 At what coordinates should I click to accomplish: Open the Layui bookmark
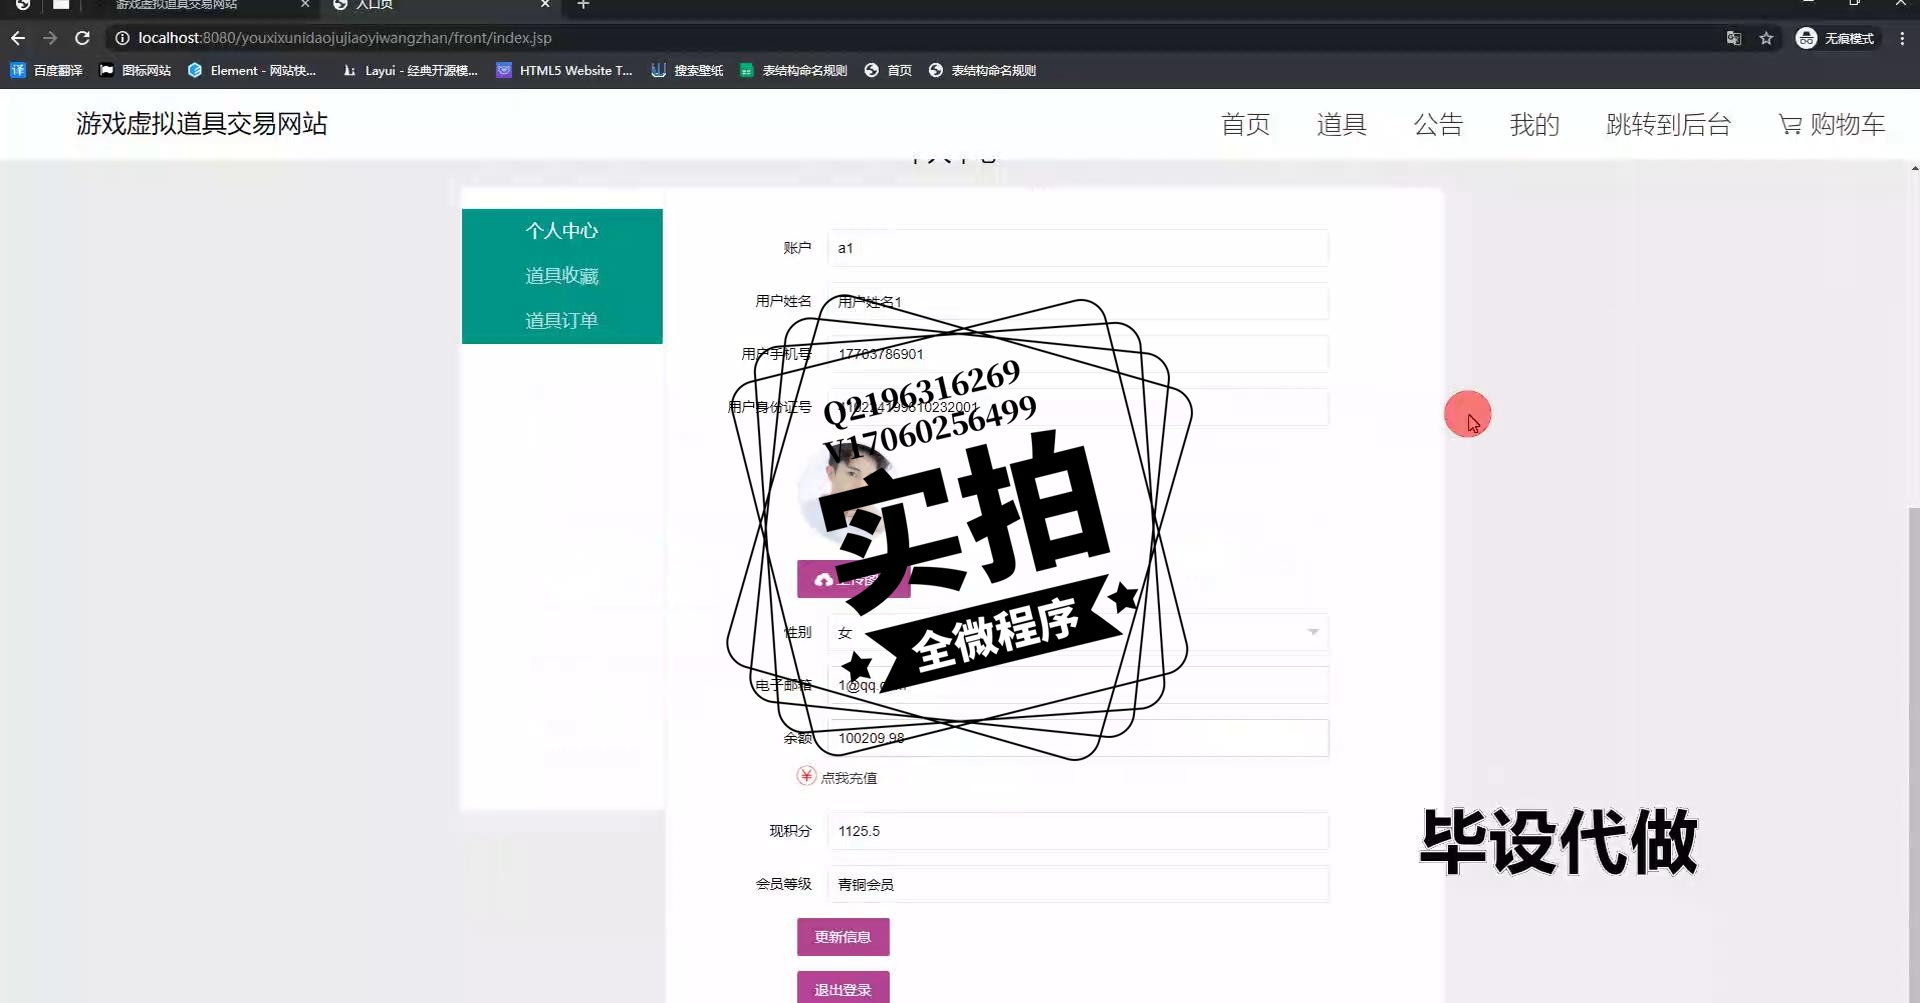tap(410, 70)
